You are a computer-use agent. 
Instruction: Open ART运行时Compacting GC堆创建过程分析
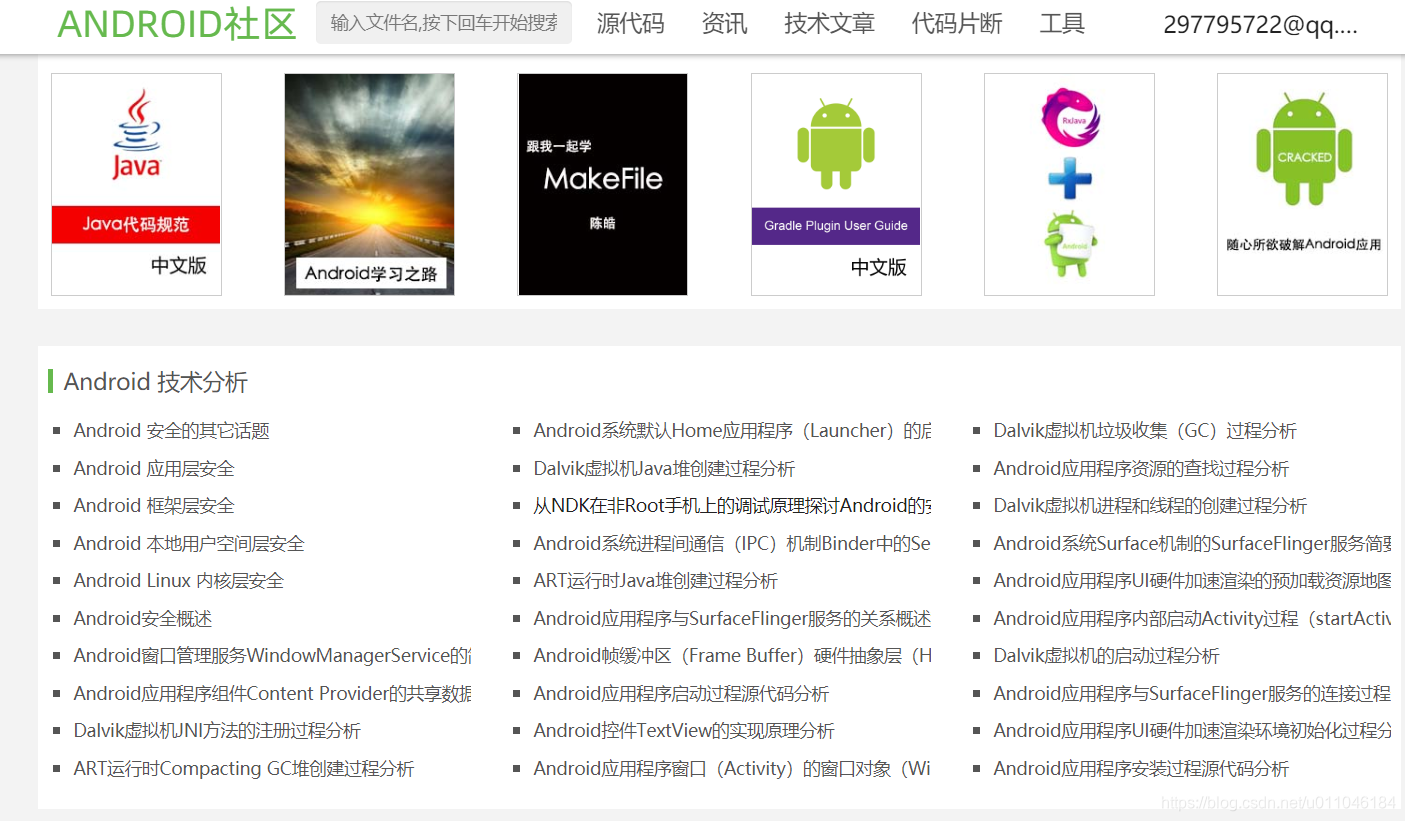click(244, 769)
